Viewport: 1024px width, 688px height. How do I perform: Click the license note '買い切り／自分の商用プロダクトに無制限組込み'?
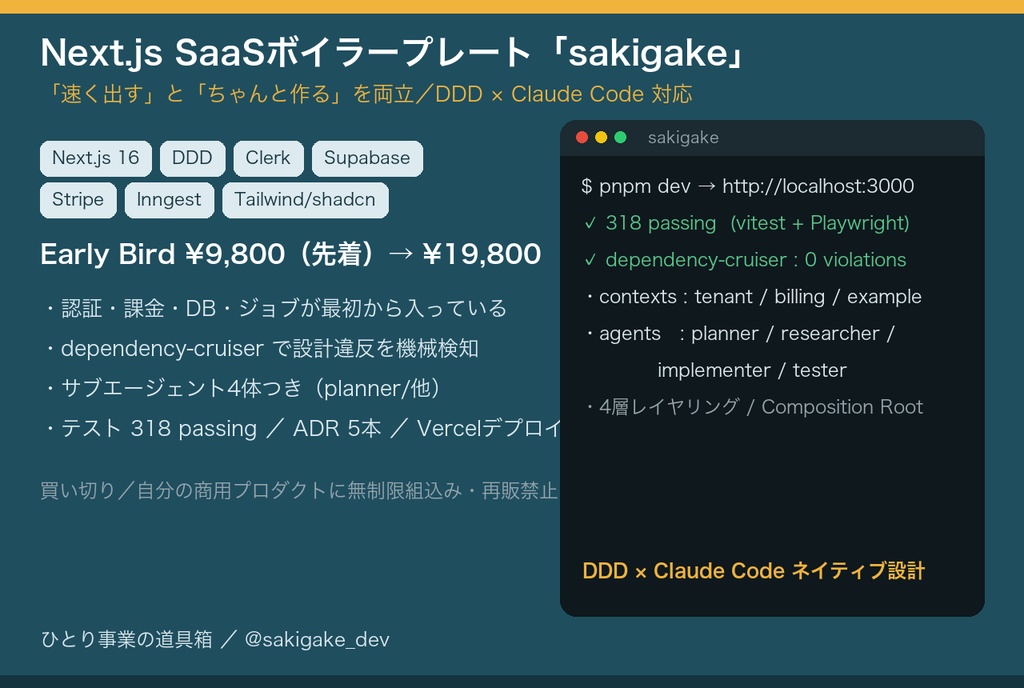251,490
